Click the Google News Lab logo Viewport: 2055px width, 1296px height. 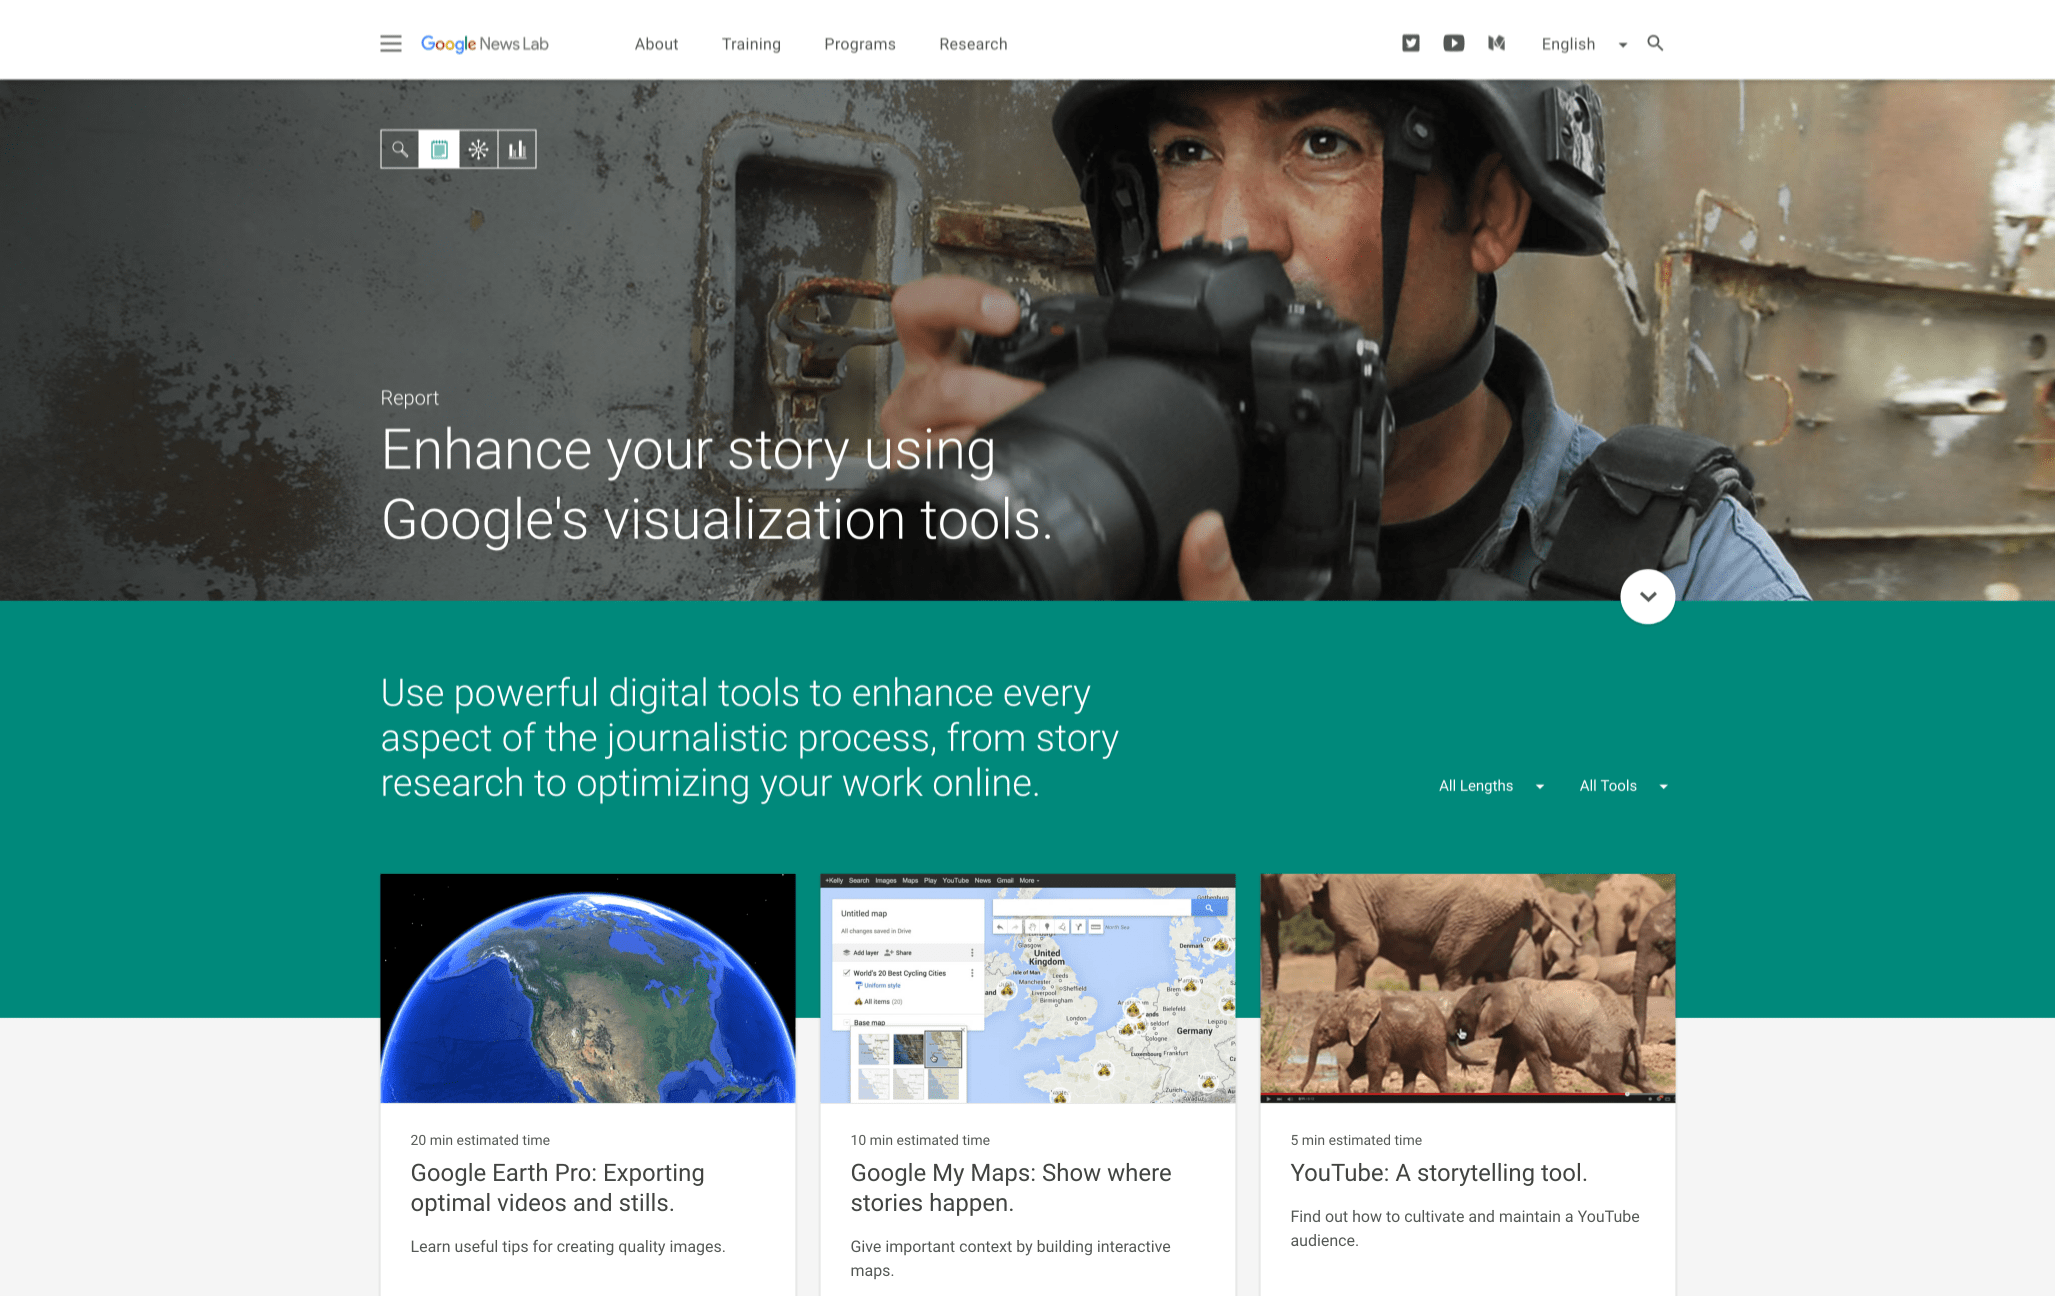pyautogui.click(x=484, y=44)
